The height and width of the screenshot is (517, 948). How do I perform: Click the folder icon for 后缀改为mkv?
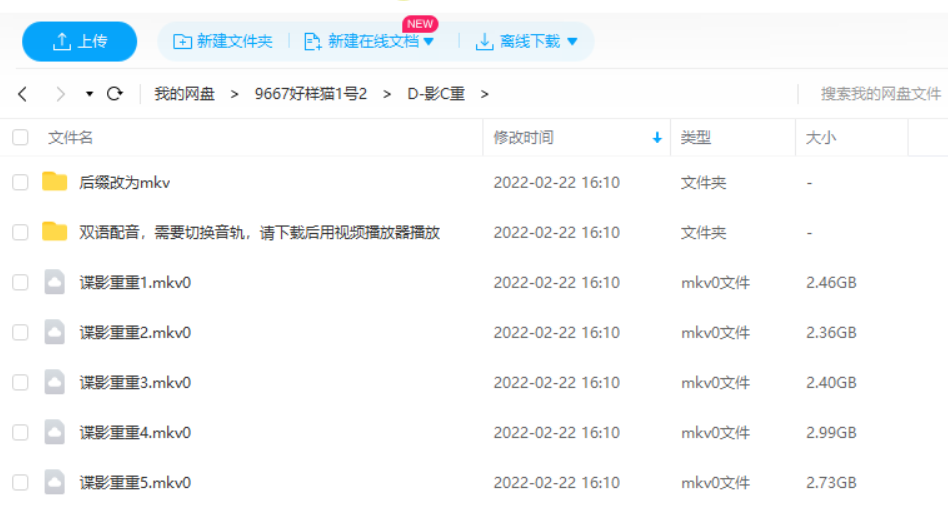tap(54, 182)
